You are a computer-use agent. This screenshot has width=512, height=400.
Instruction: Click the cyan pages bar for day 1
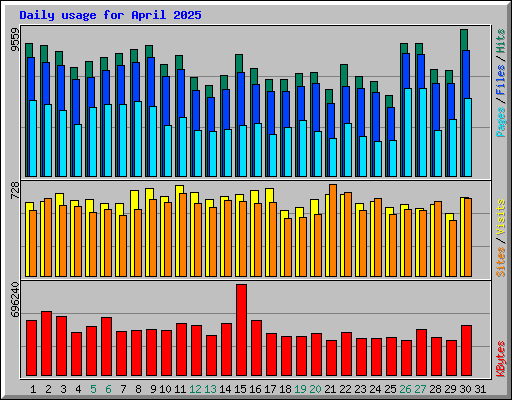(33, 138)
